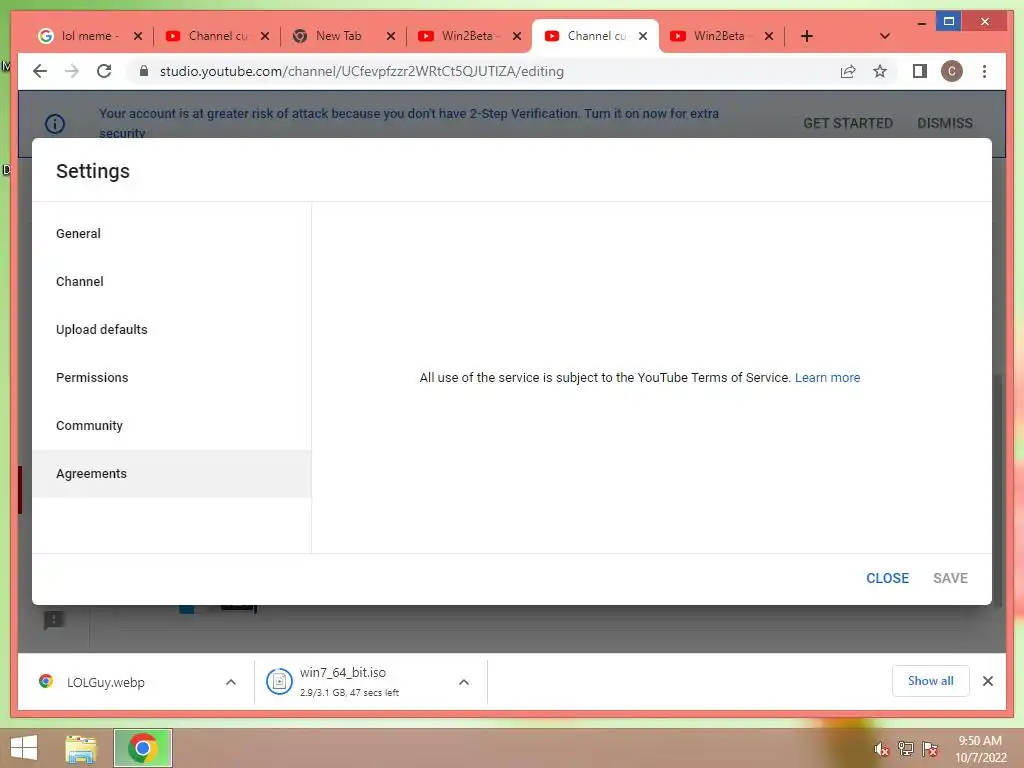1024x768 pixels.
Task: Click the win7_64_bit.iso download progress icon
Action: [279, 682]
